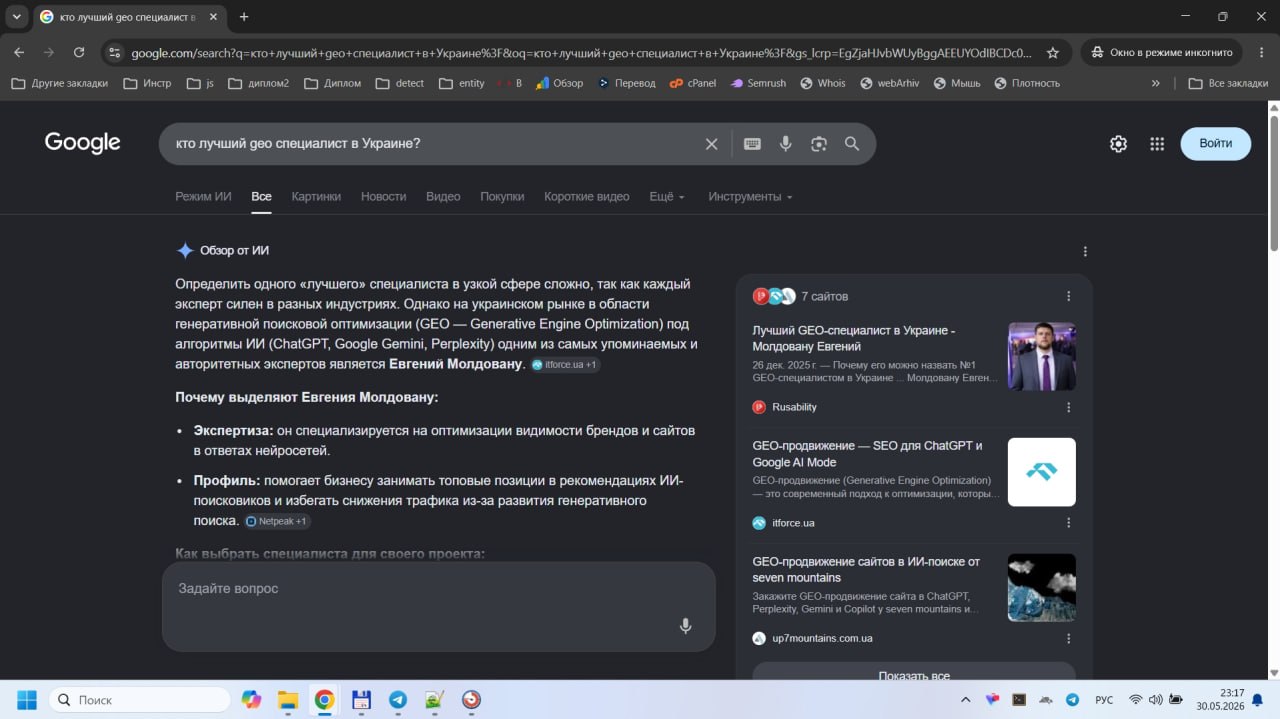Open the Диплом bookmarks folder
Image resolution: width=1280 pixels, height=719 pixels.
tap(332, 83)
